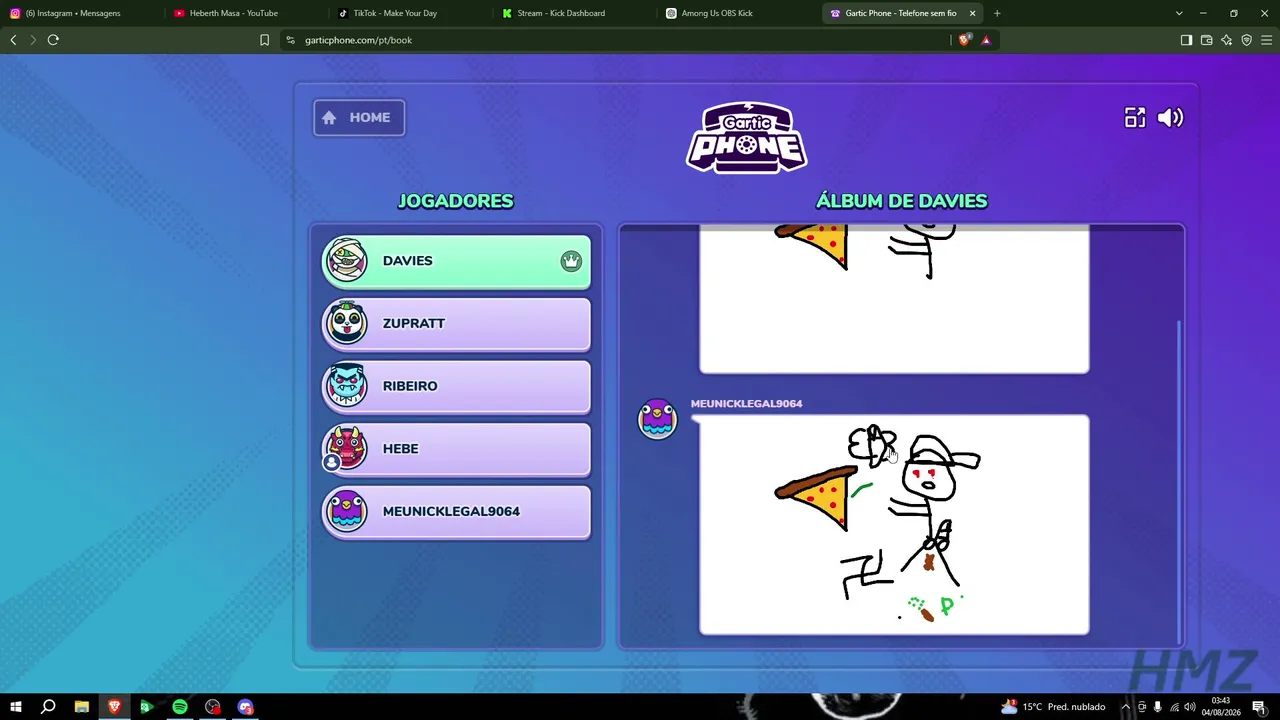Open the system volume tray control
Viewport: 1280px width, 720px height.
click(x=1190, y=707)
